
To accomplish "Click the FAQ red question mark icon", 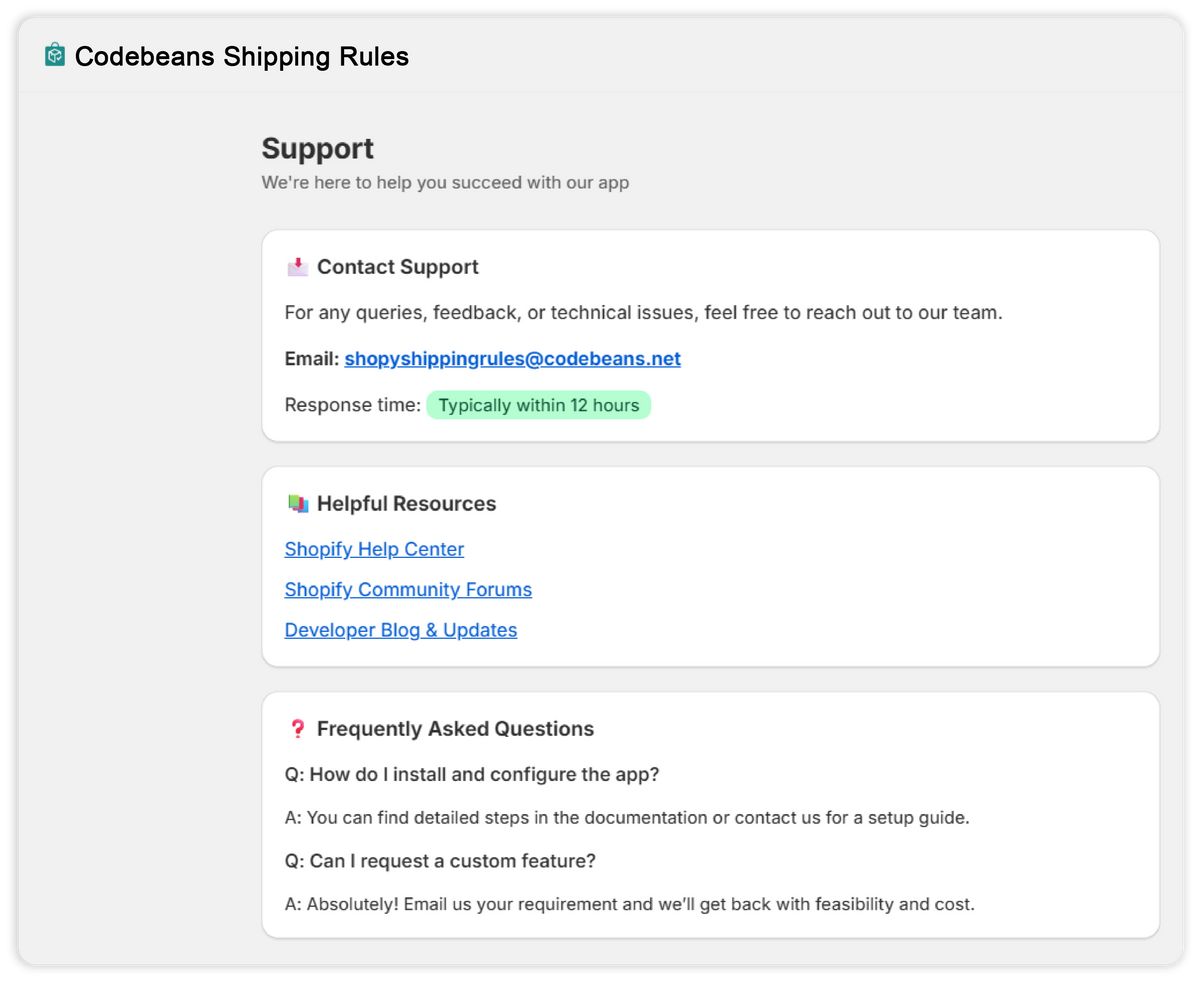I will 297,729.
